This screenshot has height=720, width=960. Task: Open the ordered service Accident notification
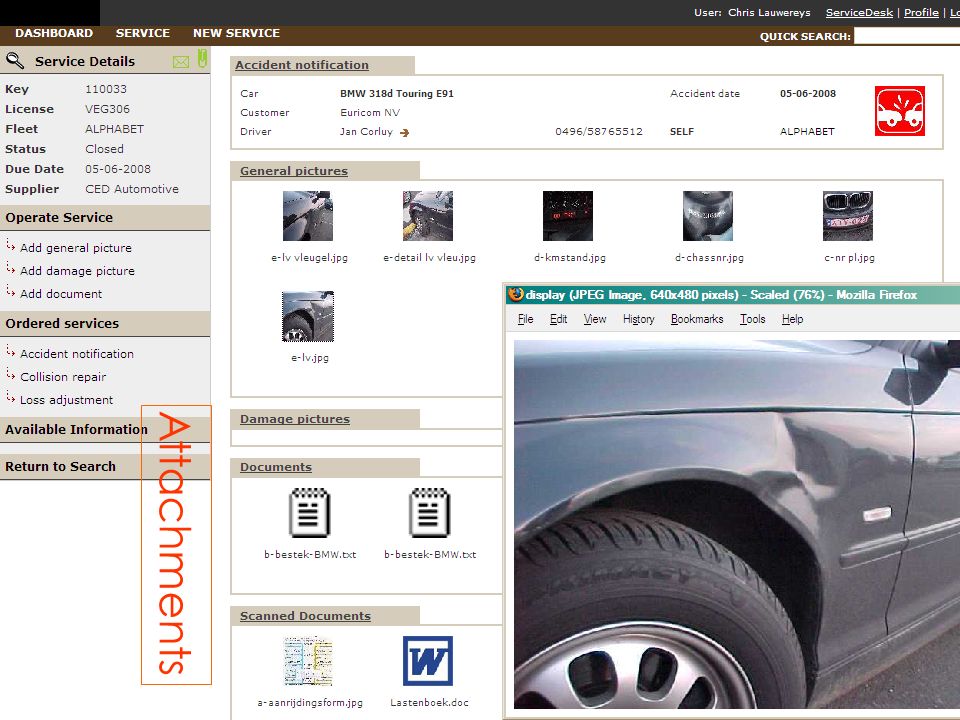point(77,354)
